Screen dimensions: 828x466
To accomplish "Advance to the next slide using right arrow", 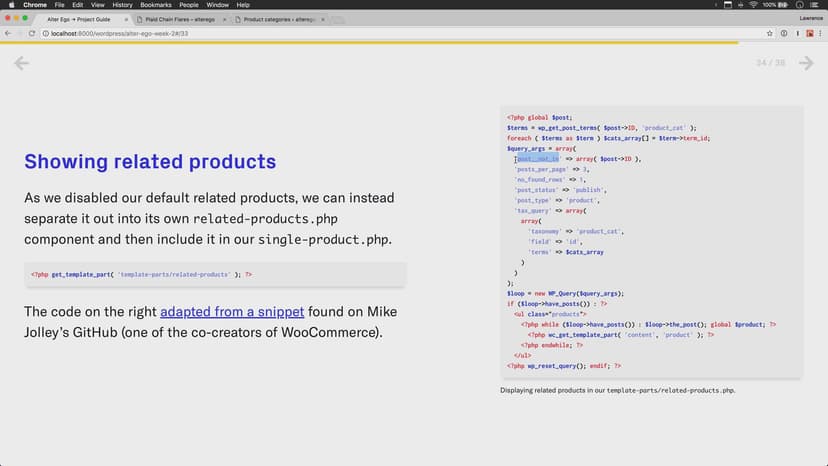I will 806,64.
